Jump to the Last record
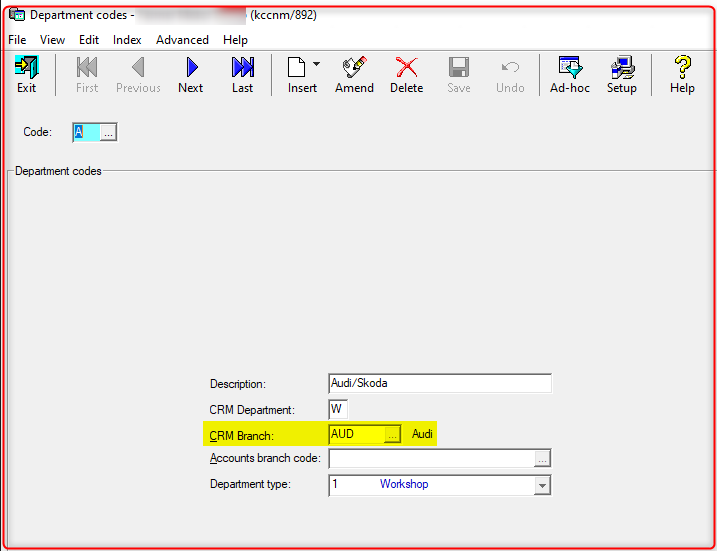Screen dimensions: 717x551 pyautogui.click(x=242, y=75)
